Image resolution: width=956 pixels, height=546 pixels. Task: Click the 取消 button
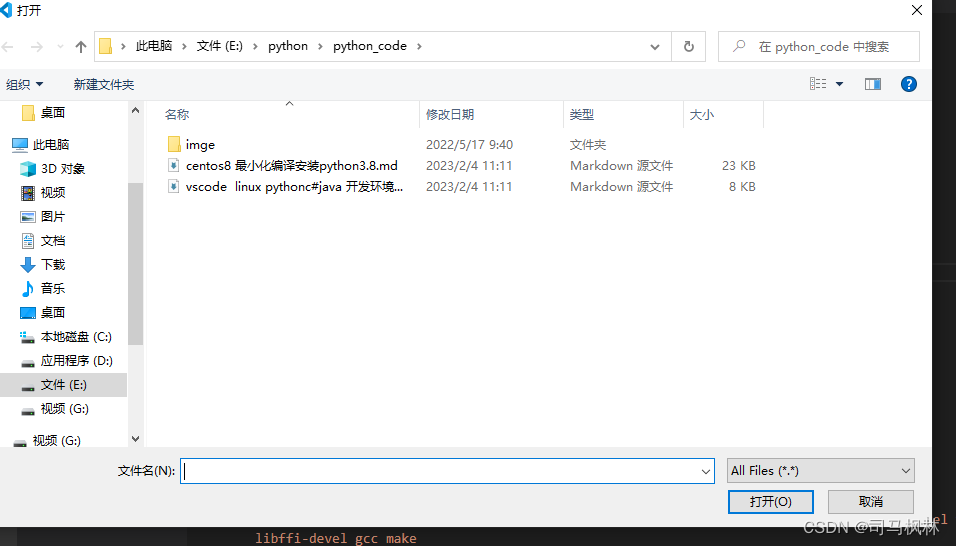(x=871, y=502)
